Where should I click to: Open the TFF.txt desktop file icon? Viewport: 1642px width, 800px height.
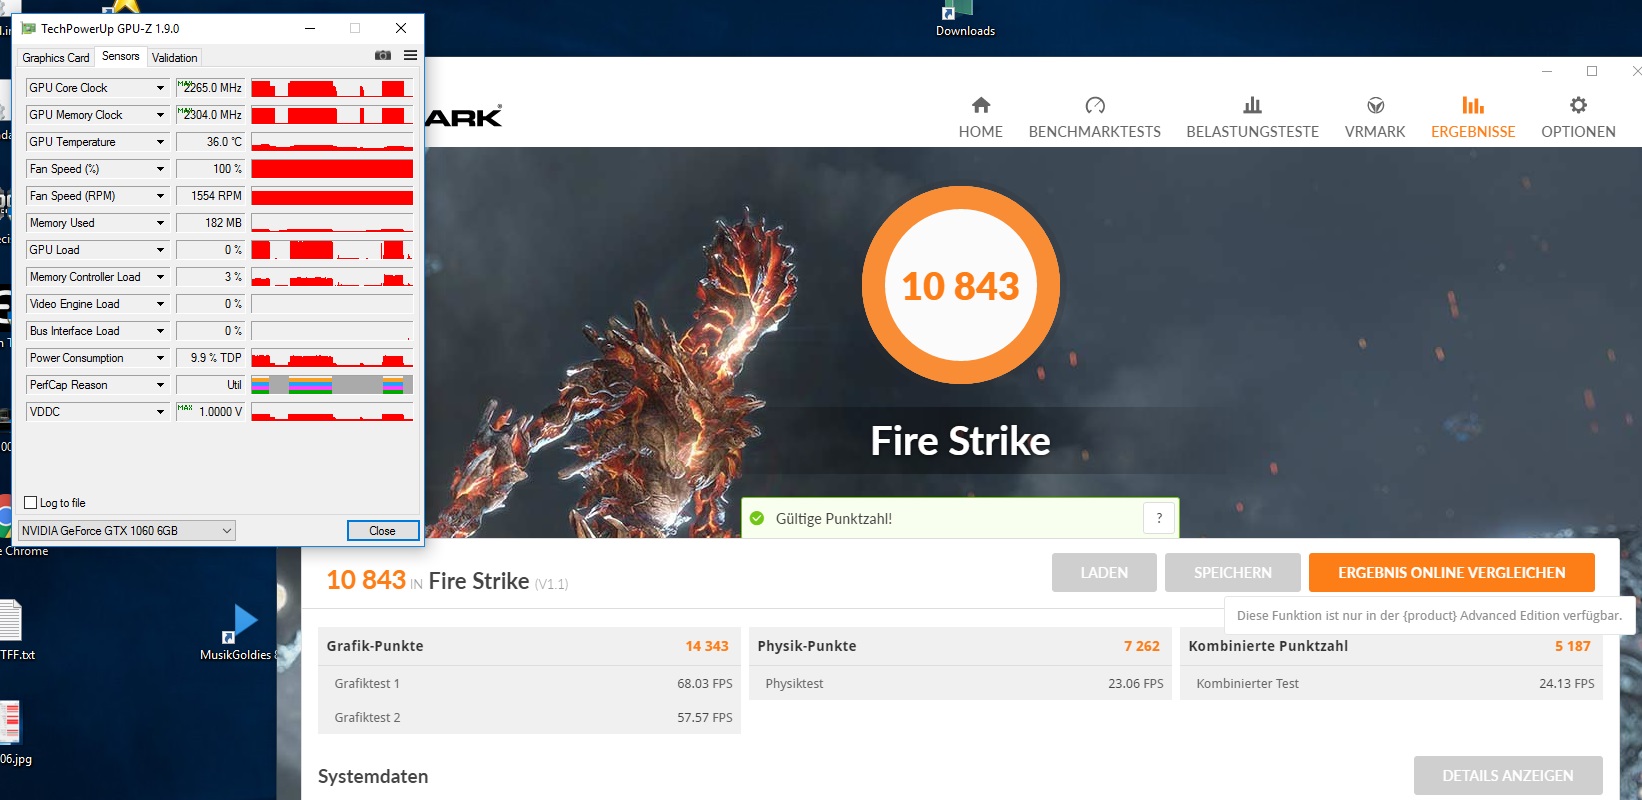click(x=10, y=620)
